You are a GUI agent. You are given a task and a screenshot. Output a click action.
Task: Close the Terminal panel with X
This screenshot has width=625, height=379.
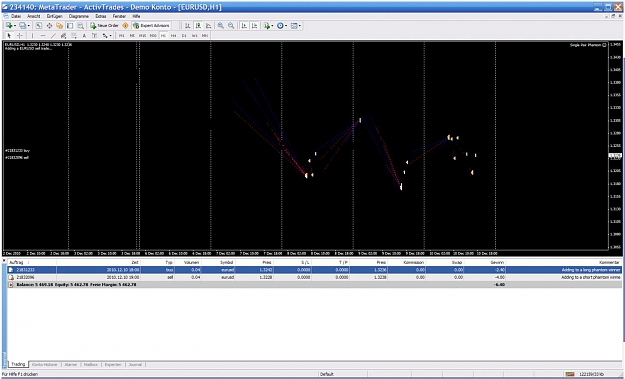coord(4,261)
